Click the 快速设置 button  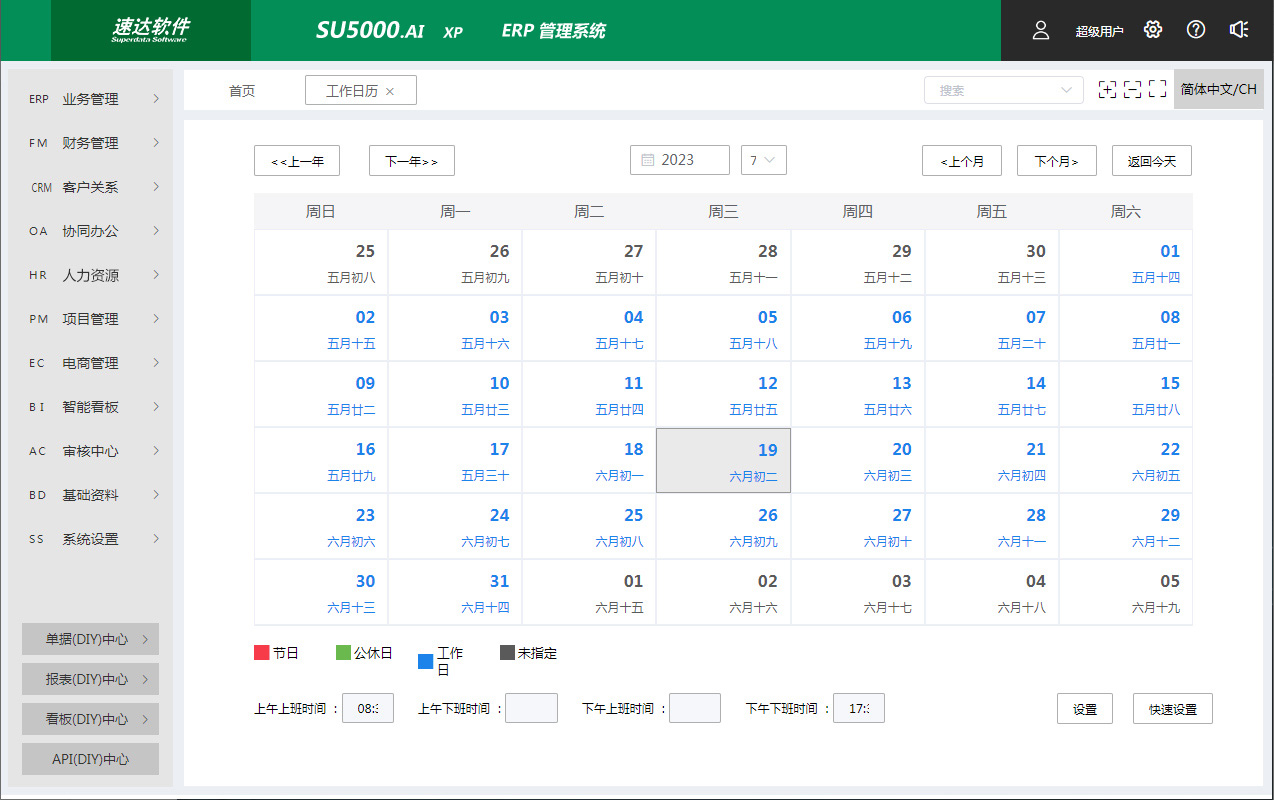pos(1172,709)
